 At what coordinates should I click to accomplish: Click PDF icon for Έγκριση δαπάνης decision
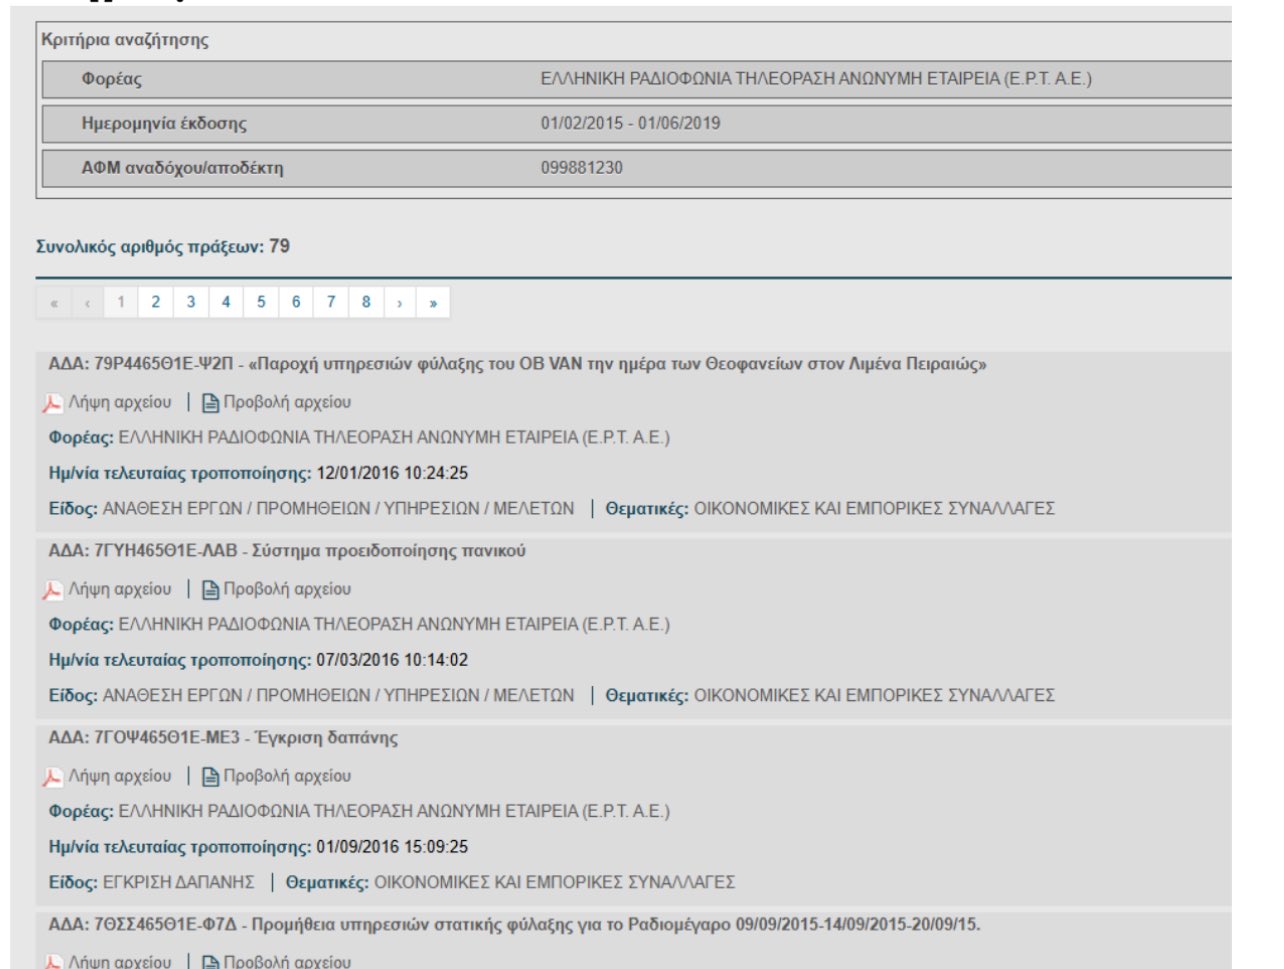coord(52,777)
